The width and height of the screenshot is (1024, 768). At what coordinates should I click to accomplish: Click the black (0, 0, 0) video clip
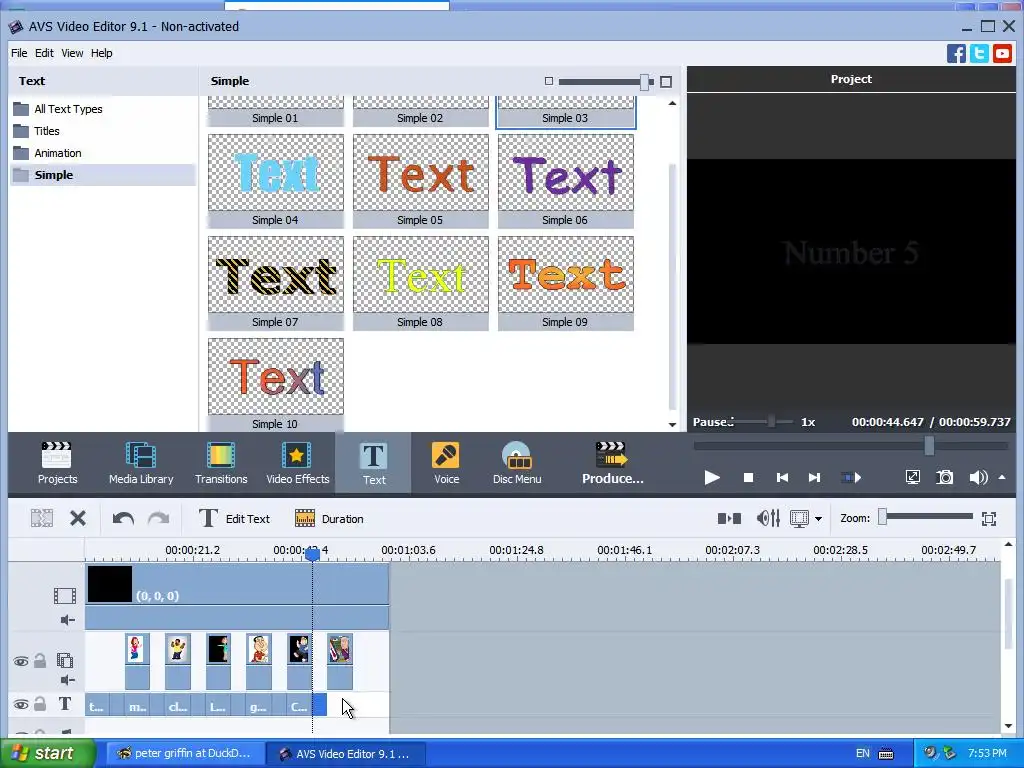[237, 584]
